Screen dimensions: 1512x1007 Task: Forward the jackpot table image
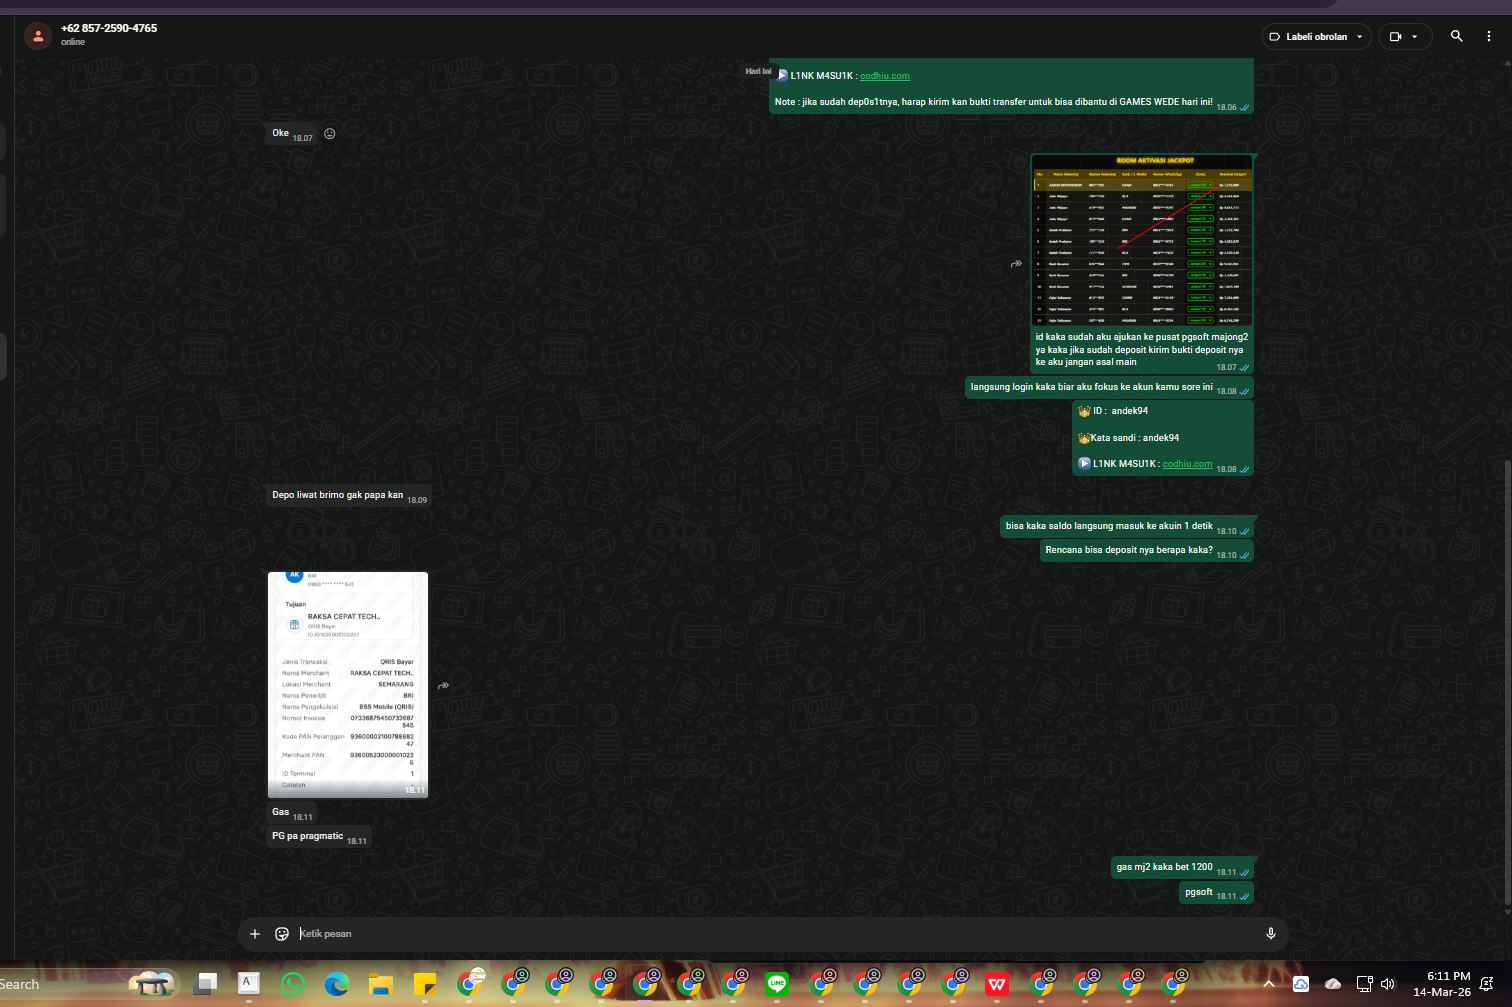(x=1016, y=264)
